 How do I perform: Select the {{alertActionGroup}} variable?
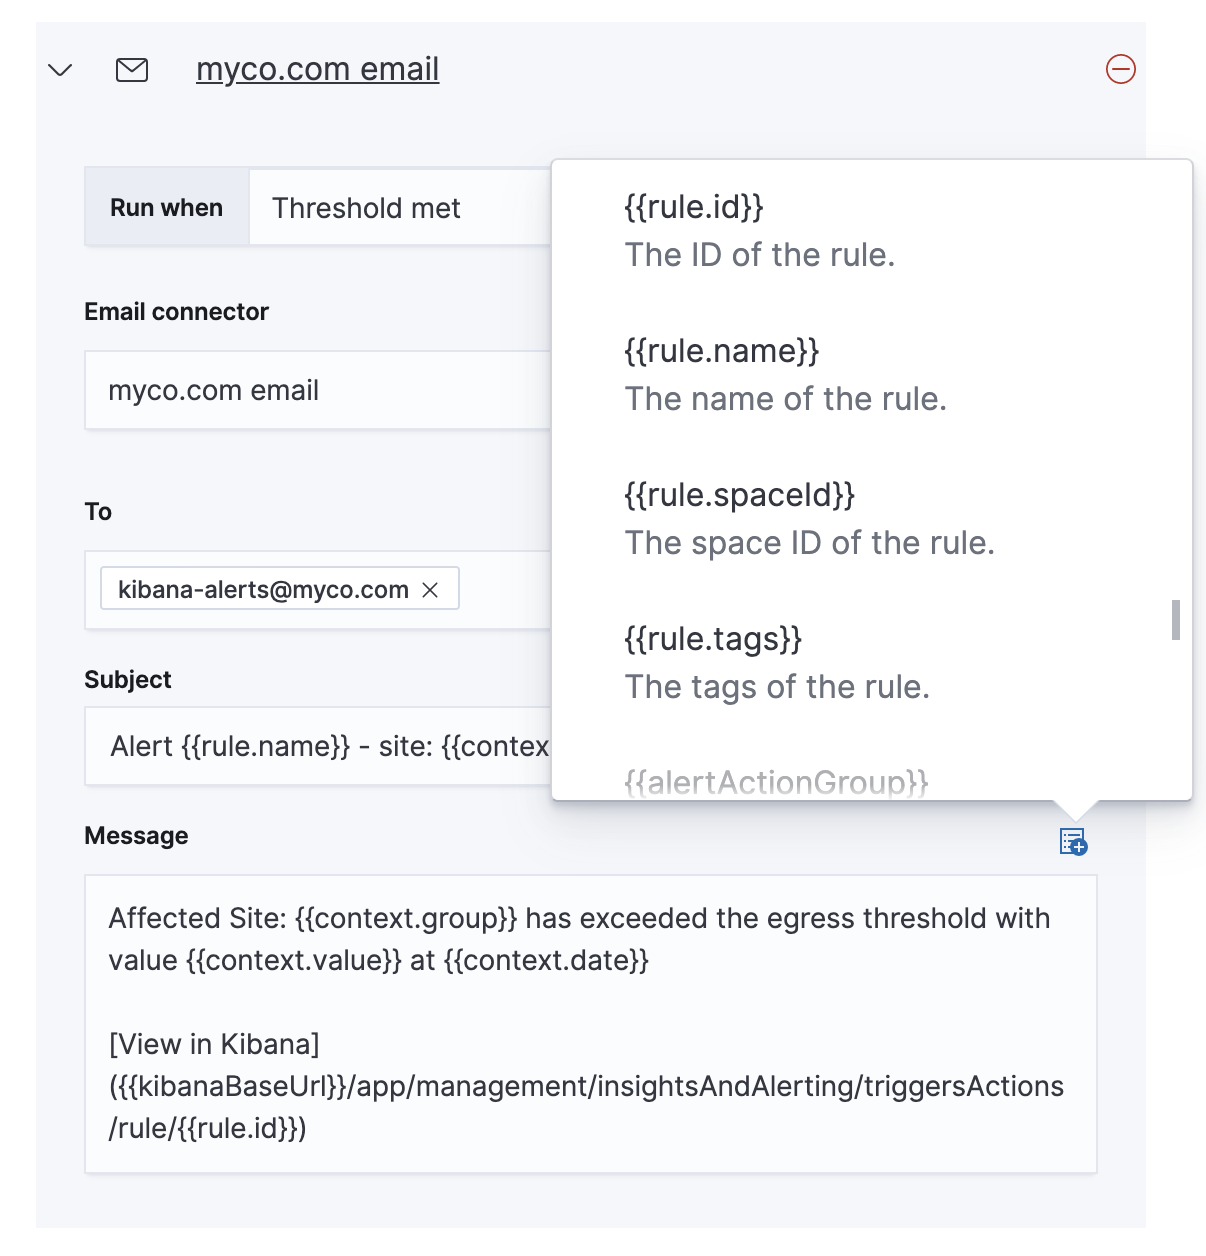pos(776,782)
